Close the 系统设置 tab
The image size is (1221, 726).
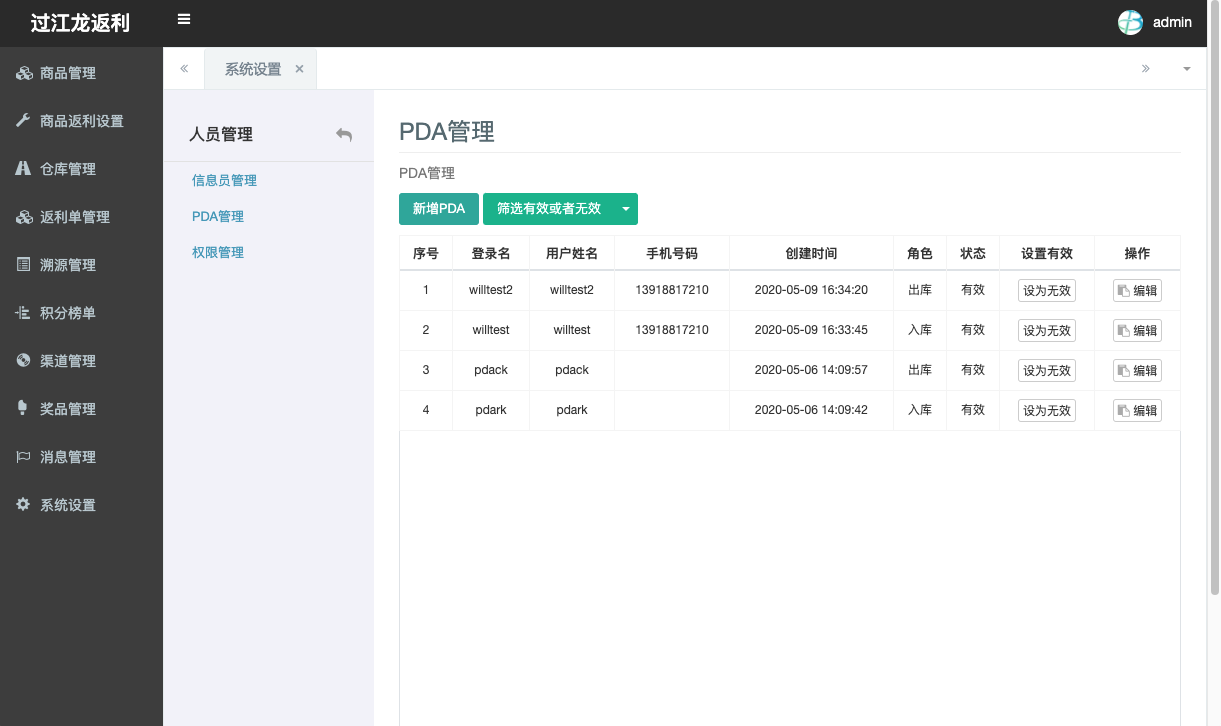[x=299, y=69]
